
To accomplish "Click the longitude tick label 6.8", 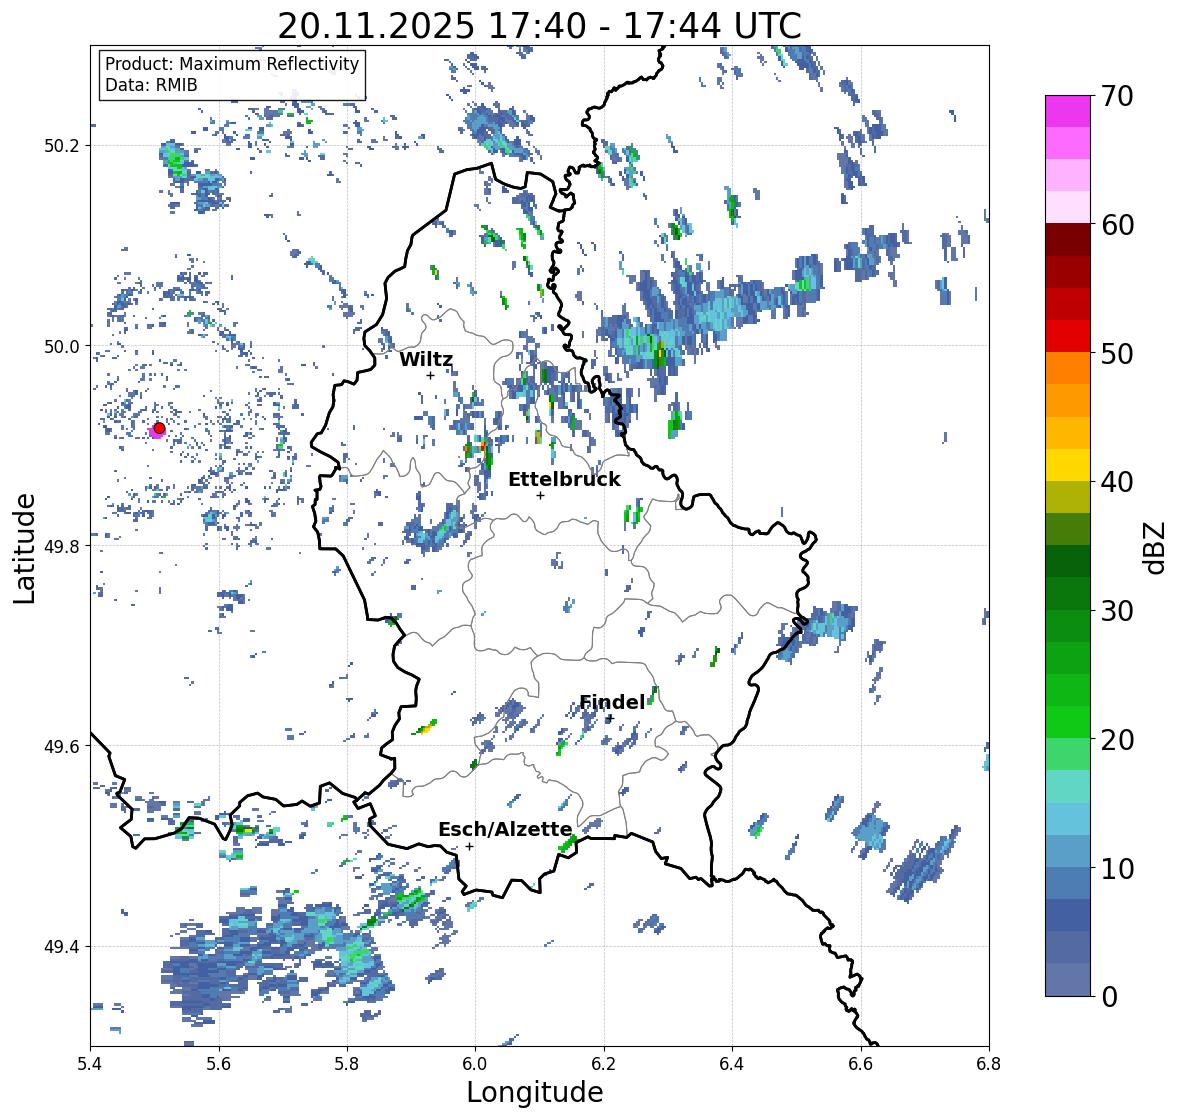I will (989, 1063).
